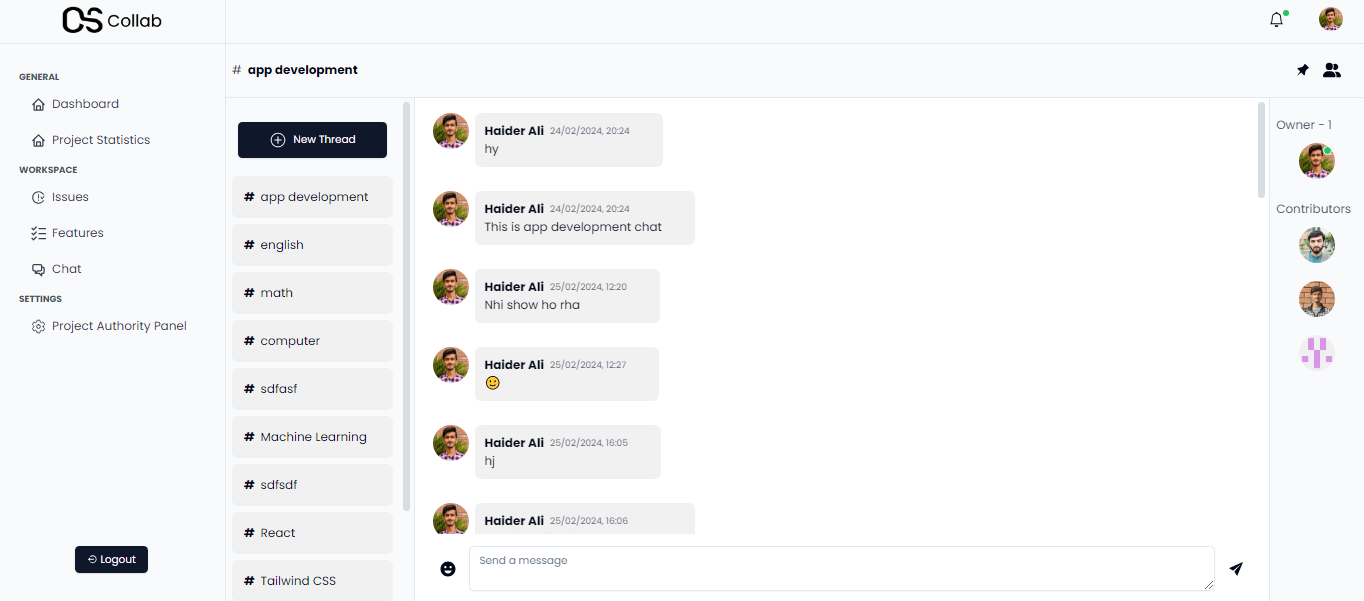Screen dimensions: 1364x601
Task: Click the notification bell icon
Action: pyautogui.click(x=1276, y=20)
